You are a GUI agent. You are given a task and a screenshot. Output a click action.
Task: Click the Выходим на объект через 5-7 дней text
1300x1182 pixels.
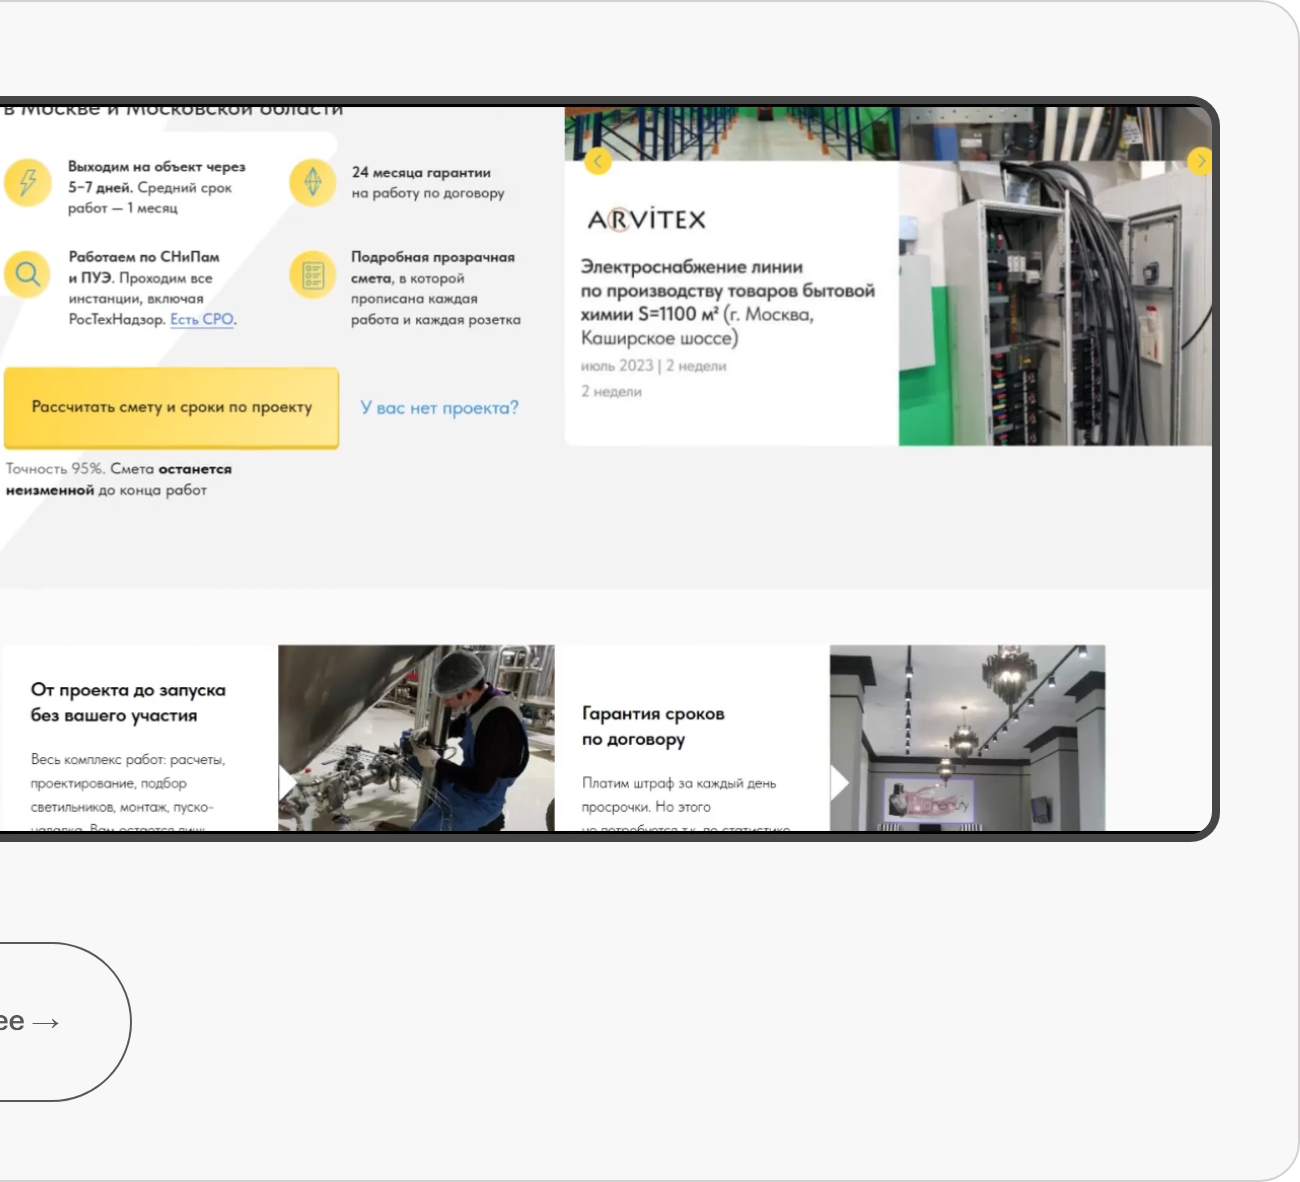tap(156, 177)
